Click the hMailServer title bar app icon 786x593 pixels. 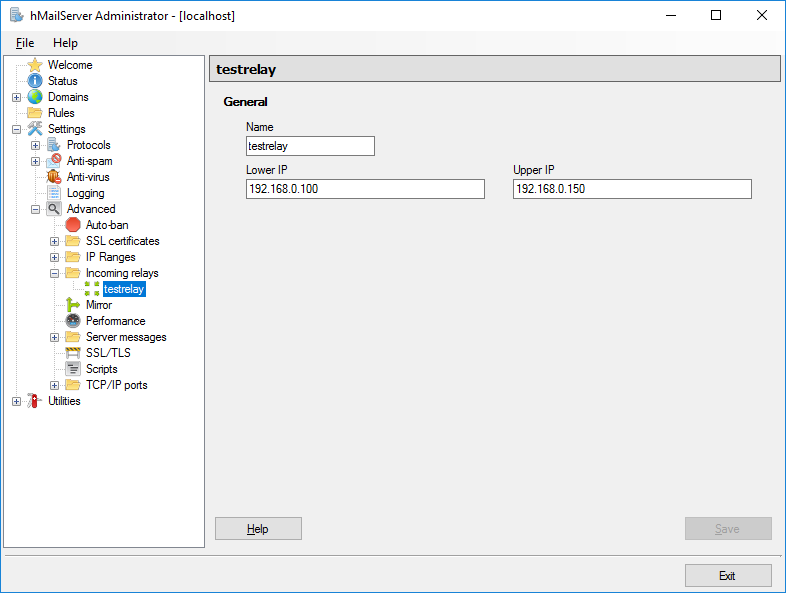click(x=17, y=16)
